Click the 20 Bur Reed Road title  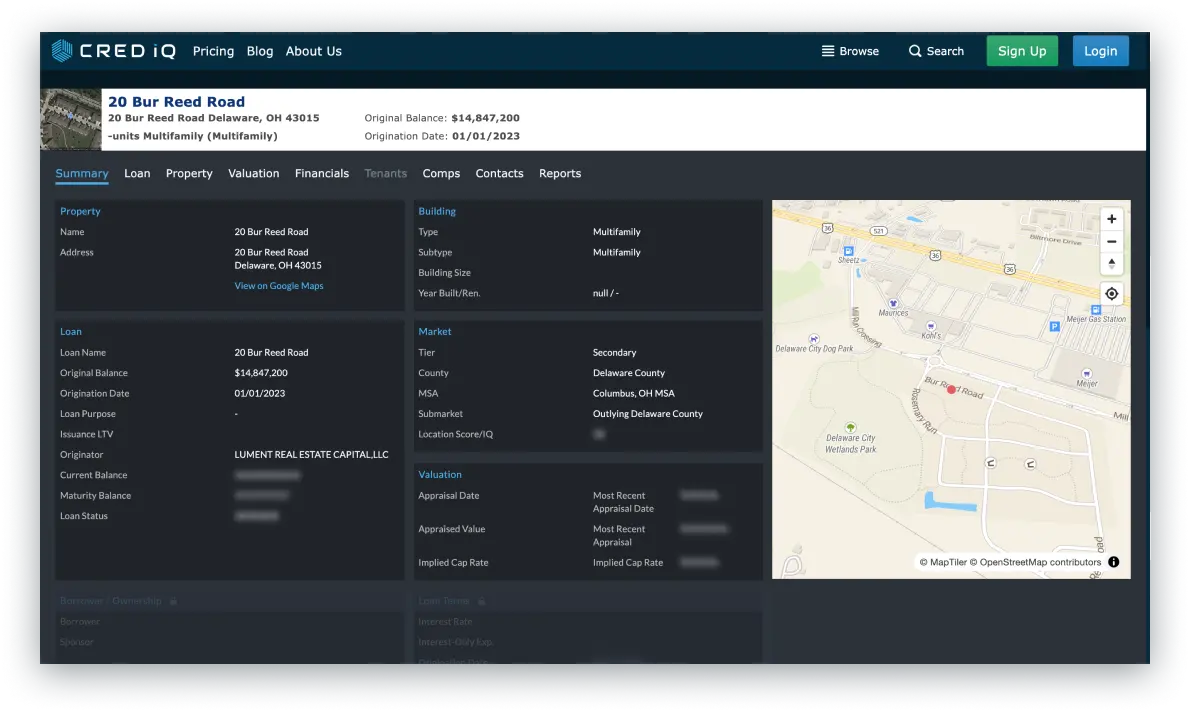pos(176,102)
